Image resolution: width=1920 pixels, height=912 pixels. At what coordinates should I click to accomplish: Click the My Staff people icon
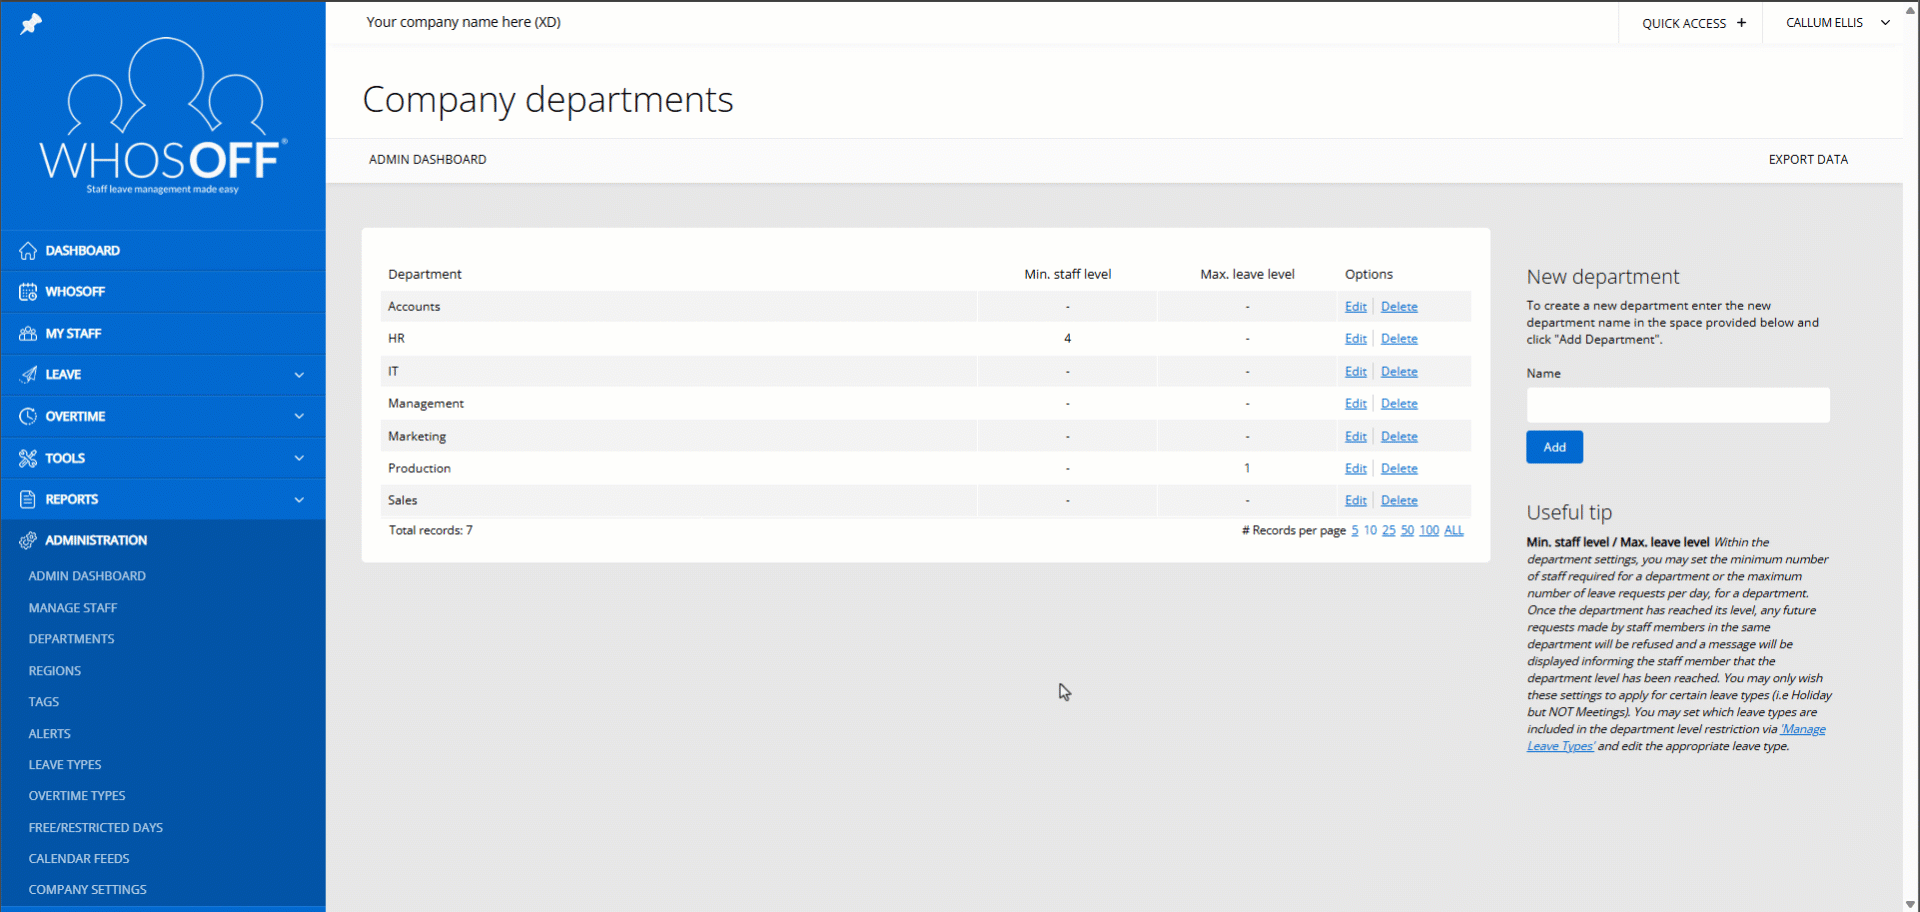click(28, 334)
